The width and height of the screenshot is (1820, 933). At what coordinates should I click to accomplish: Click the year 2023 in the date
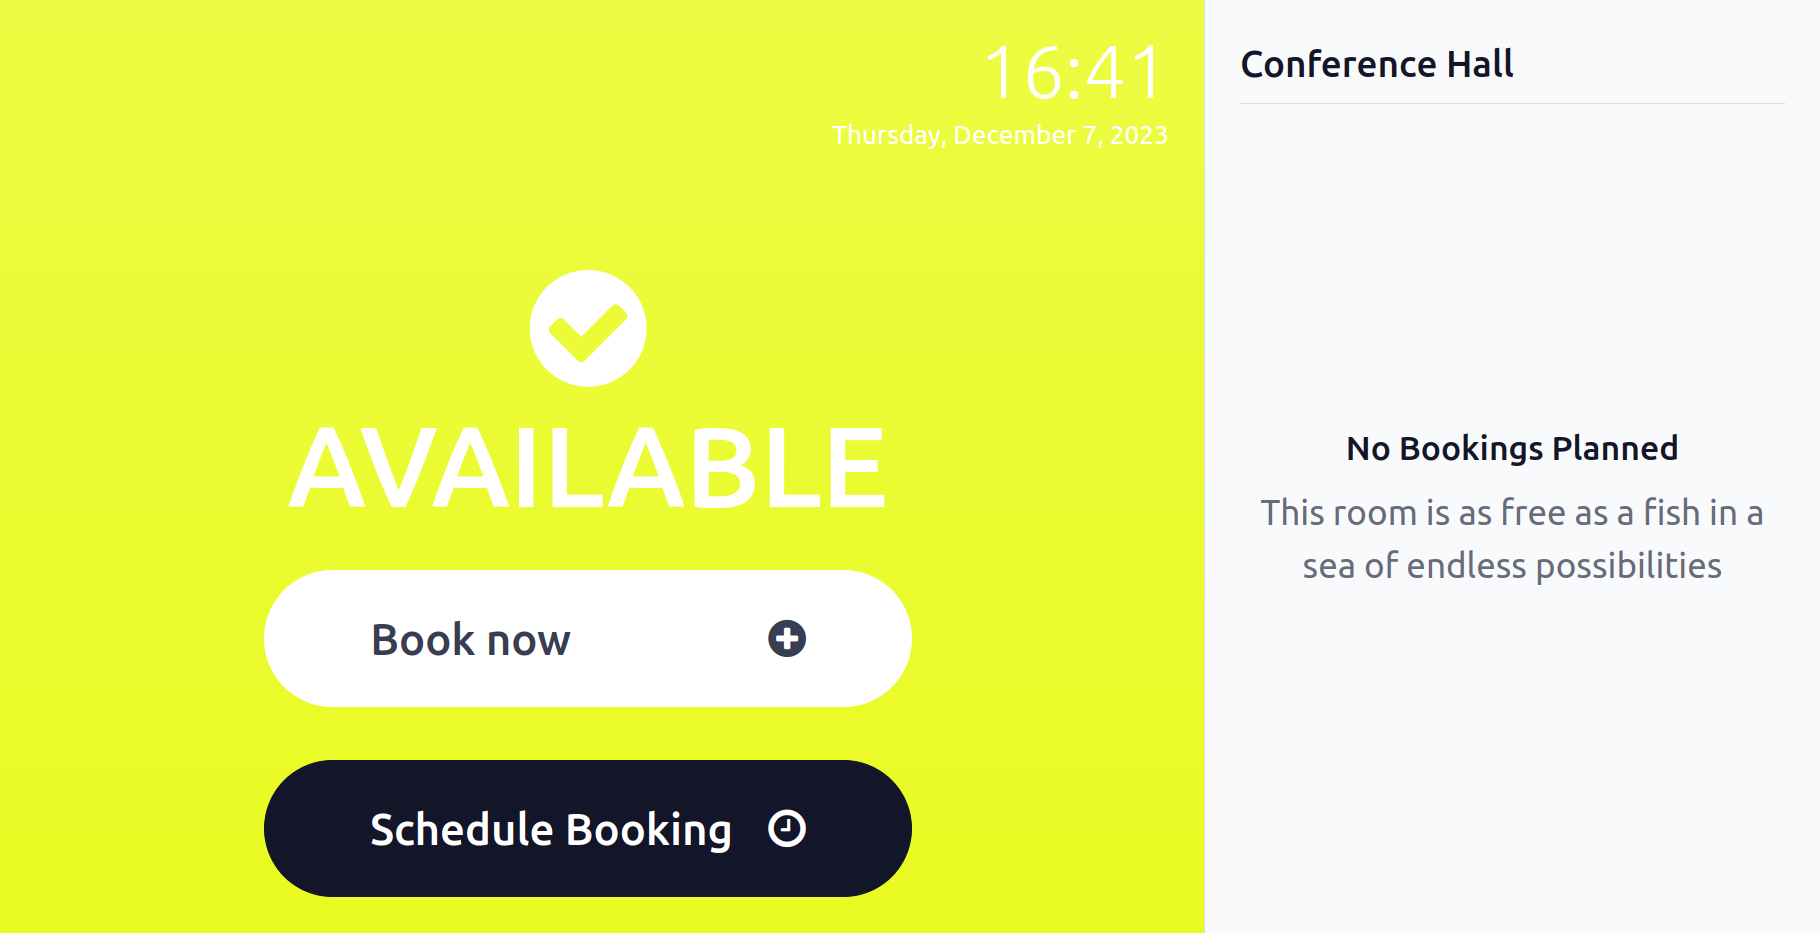point(1139,135)
